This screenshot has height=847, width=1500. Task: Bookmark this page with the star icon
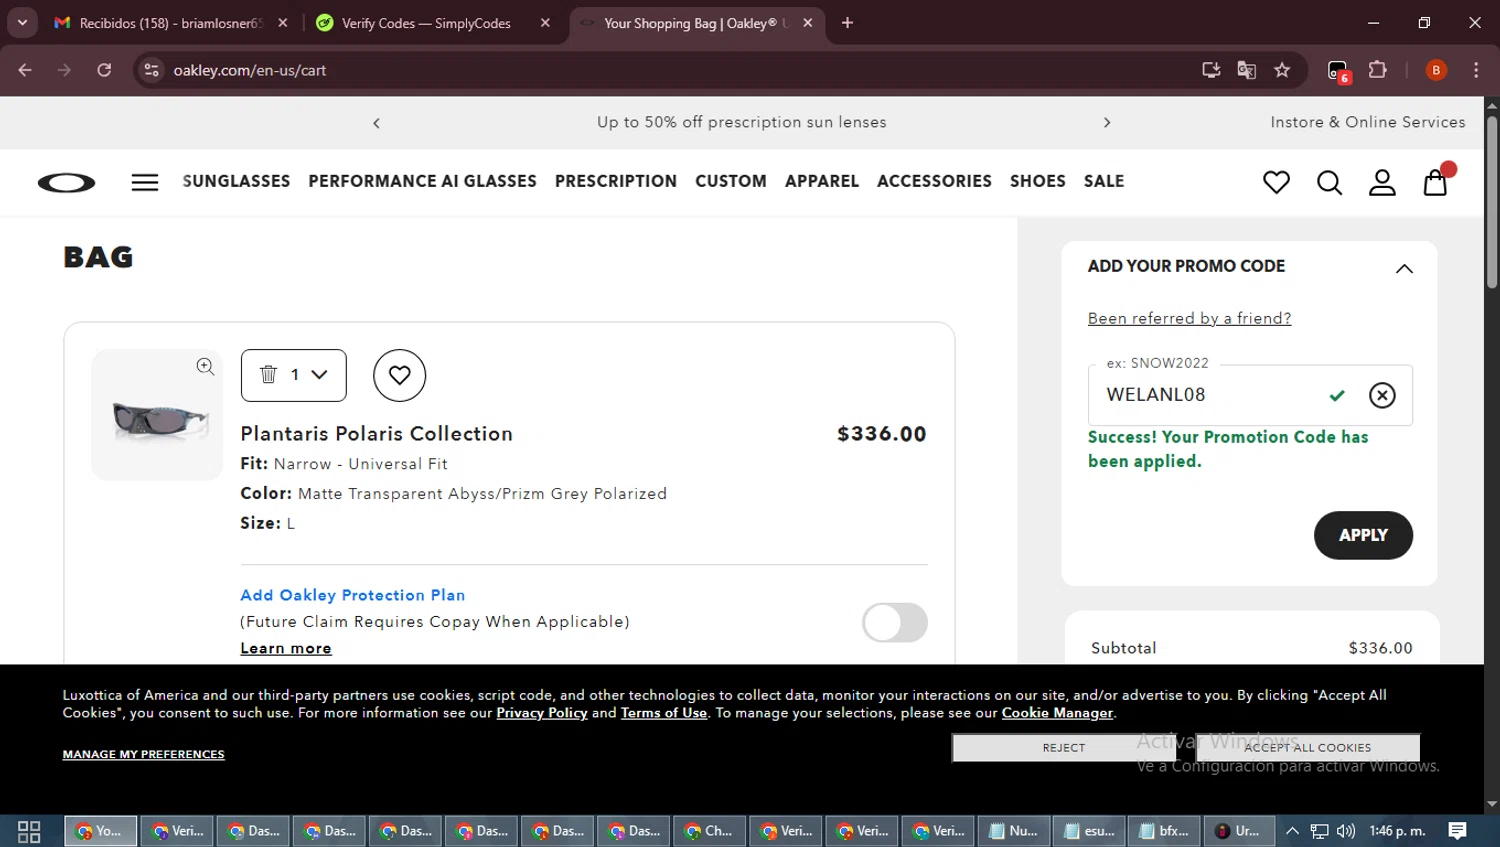point(1282,70)
